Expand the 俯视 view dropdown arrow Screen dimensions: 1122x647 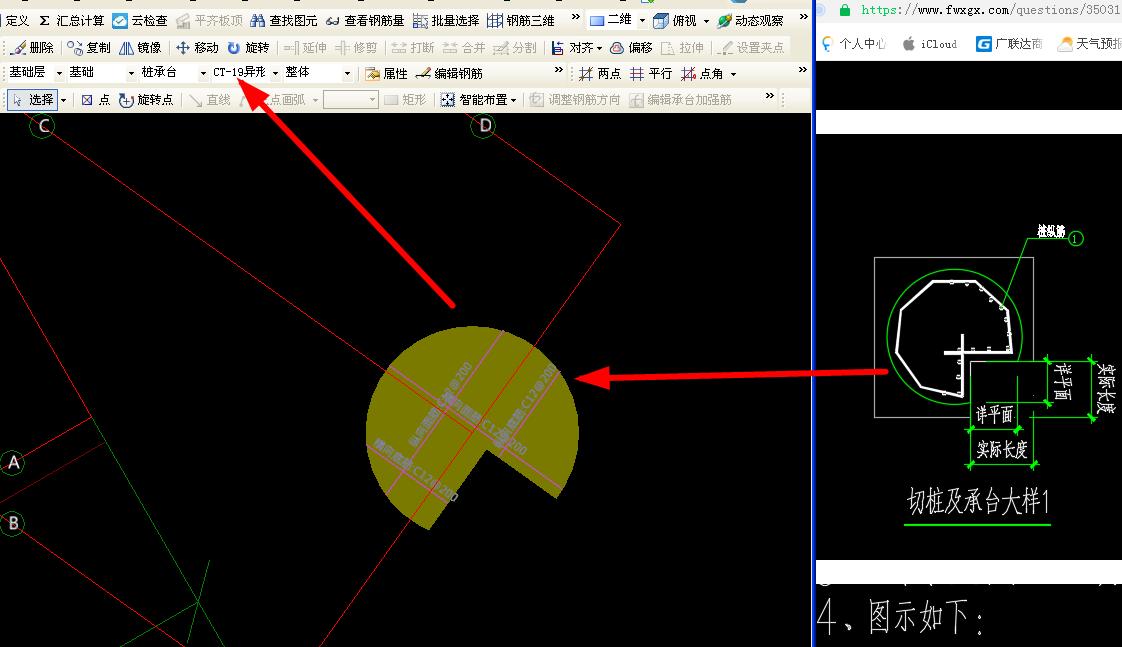pyautogui.click(x=706, y=21)
